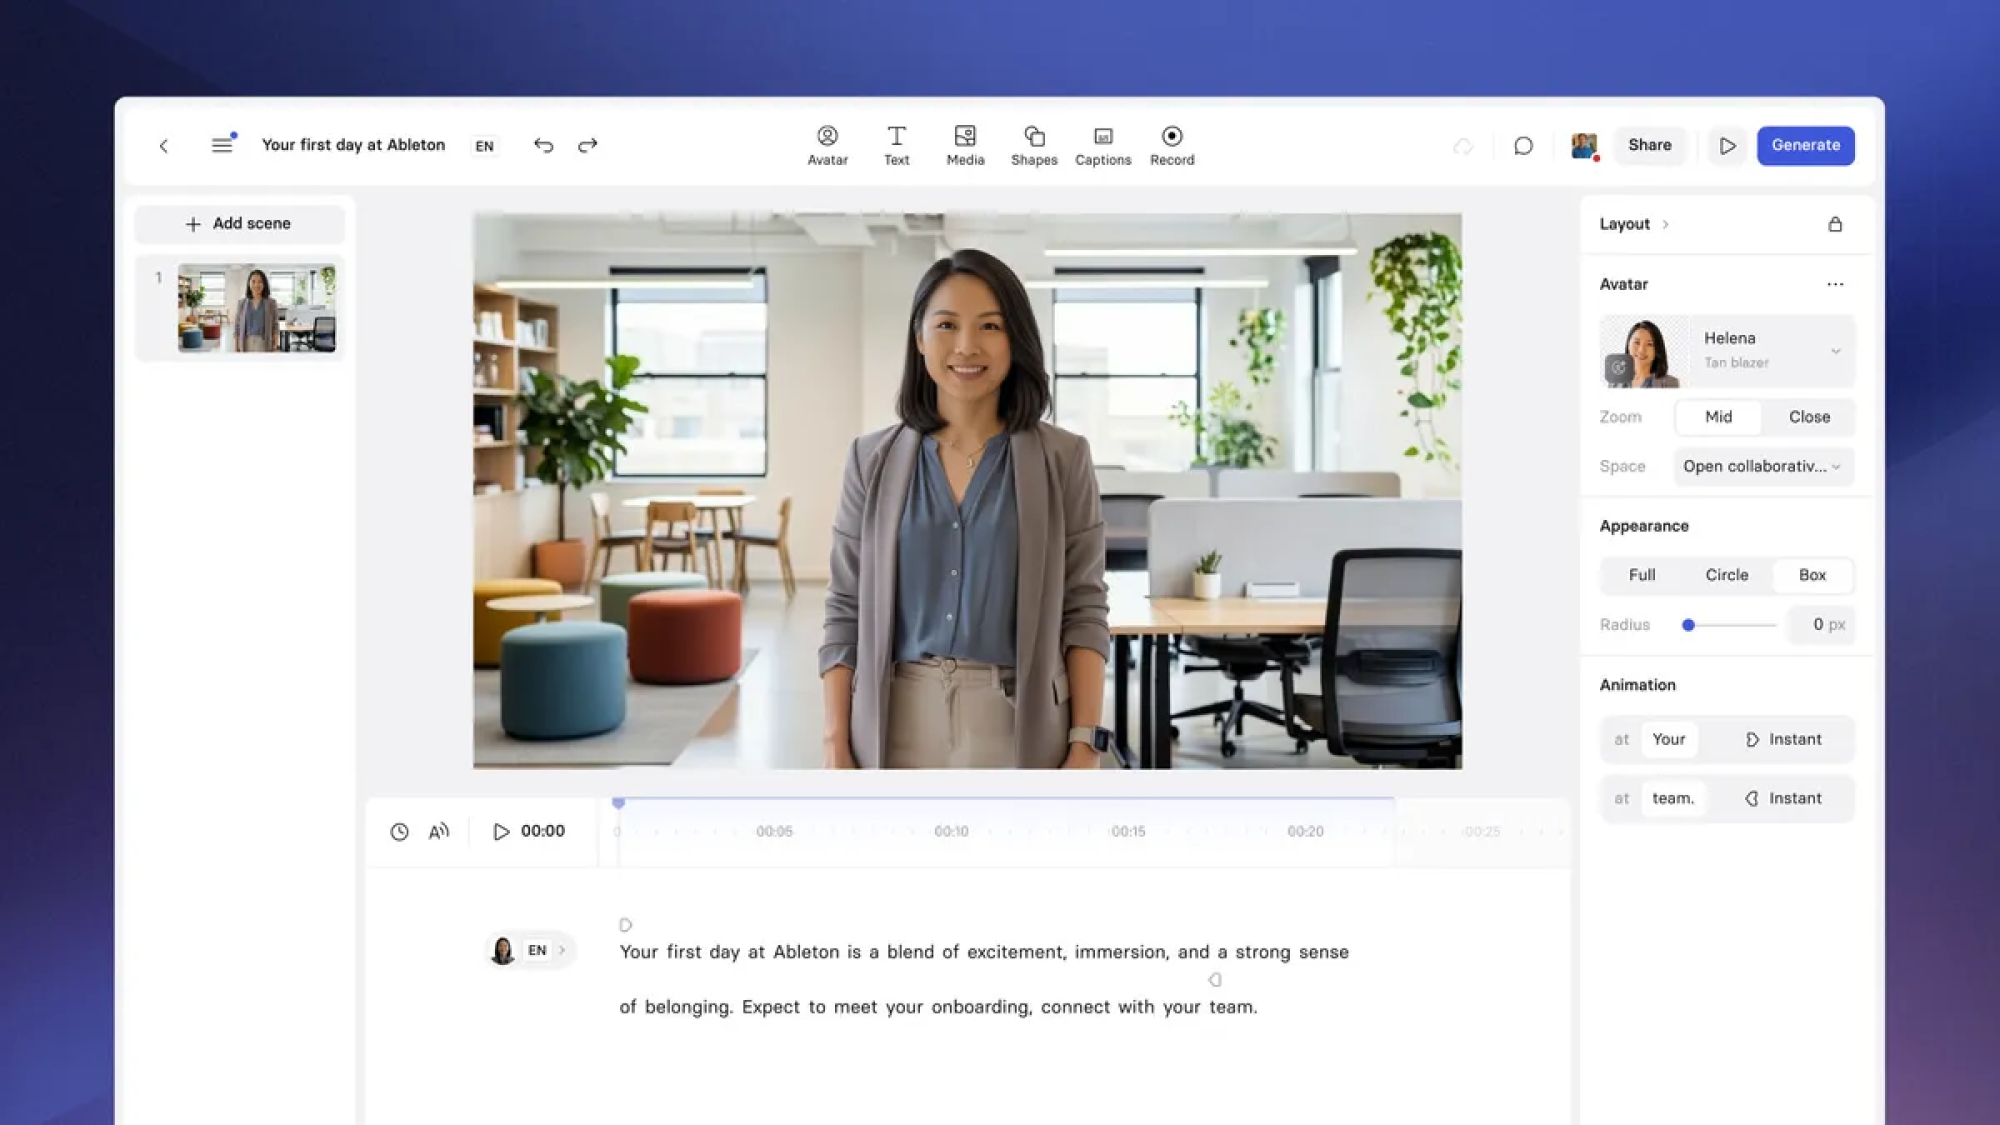2000x1125 pixels.
Task: Open the comments speech bubble
Action: click(x=1523, y=146)
